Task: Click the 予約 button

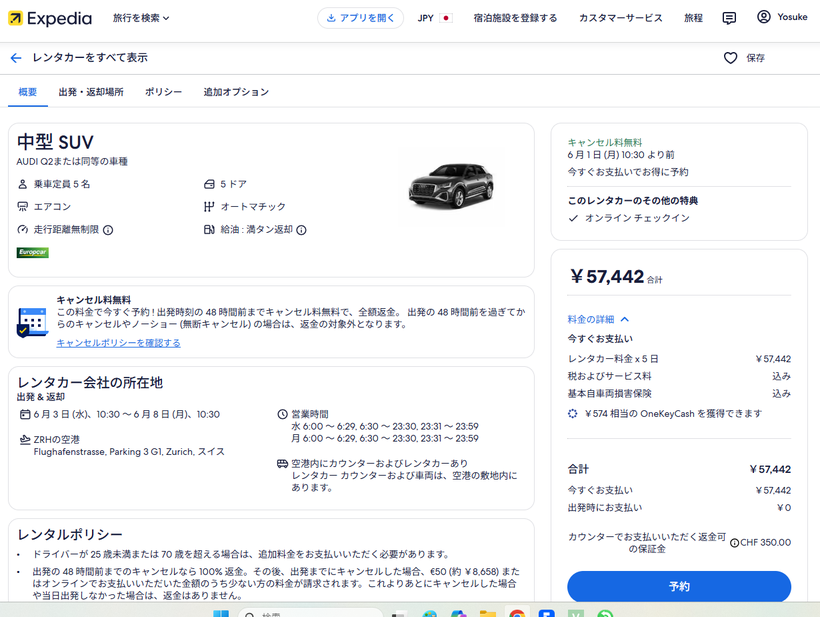Action: (679, 586)
